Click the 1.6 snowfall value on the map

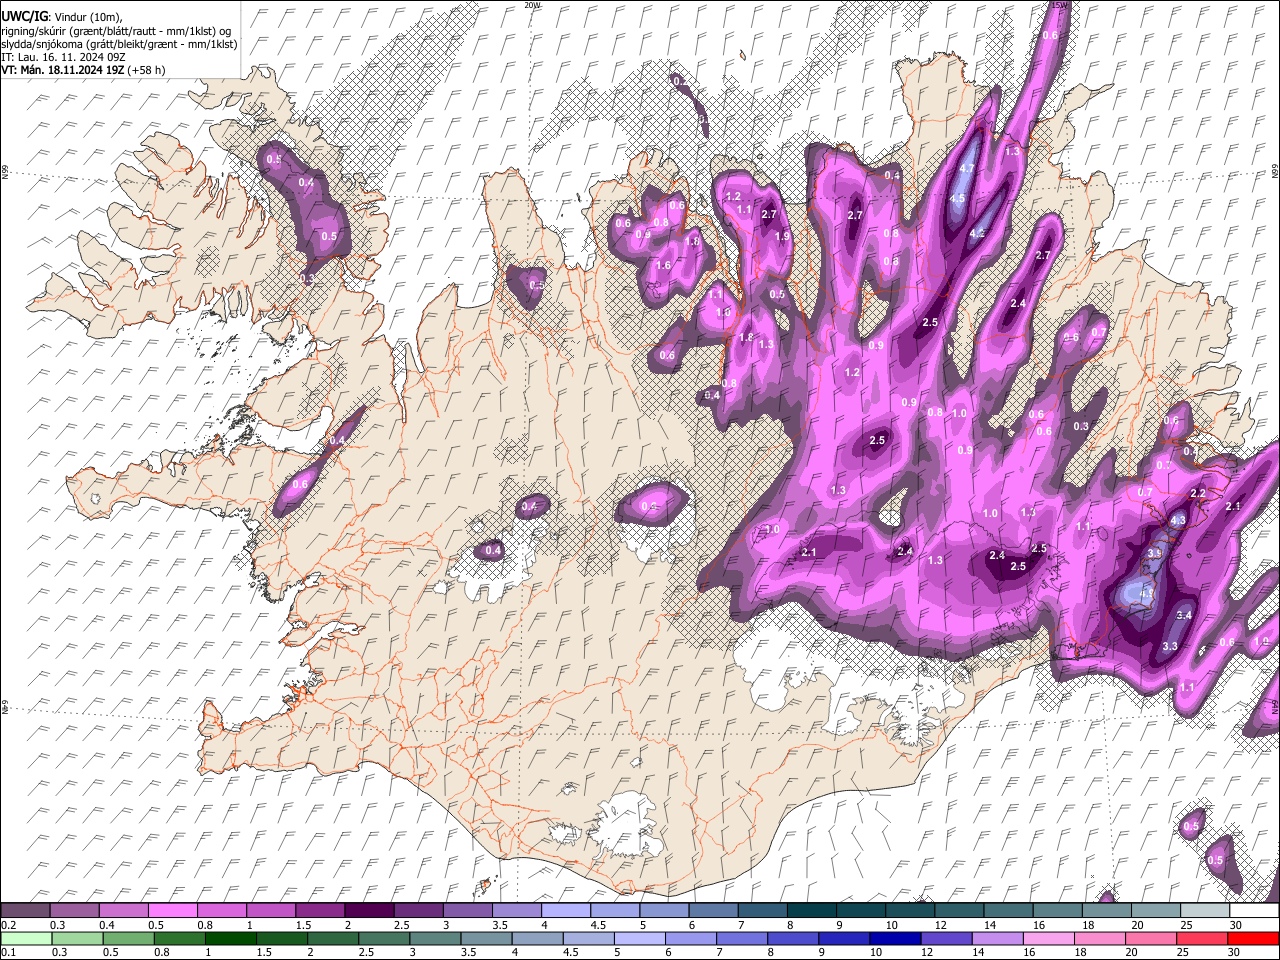[x=663, y=266]
